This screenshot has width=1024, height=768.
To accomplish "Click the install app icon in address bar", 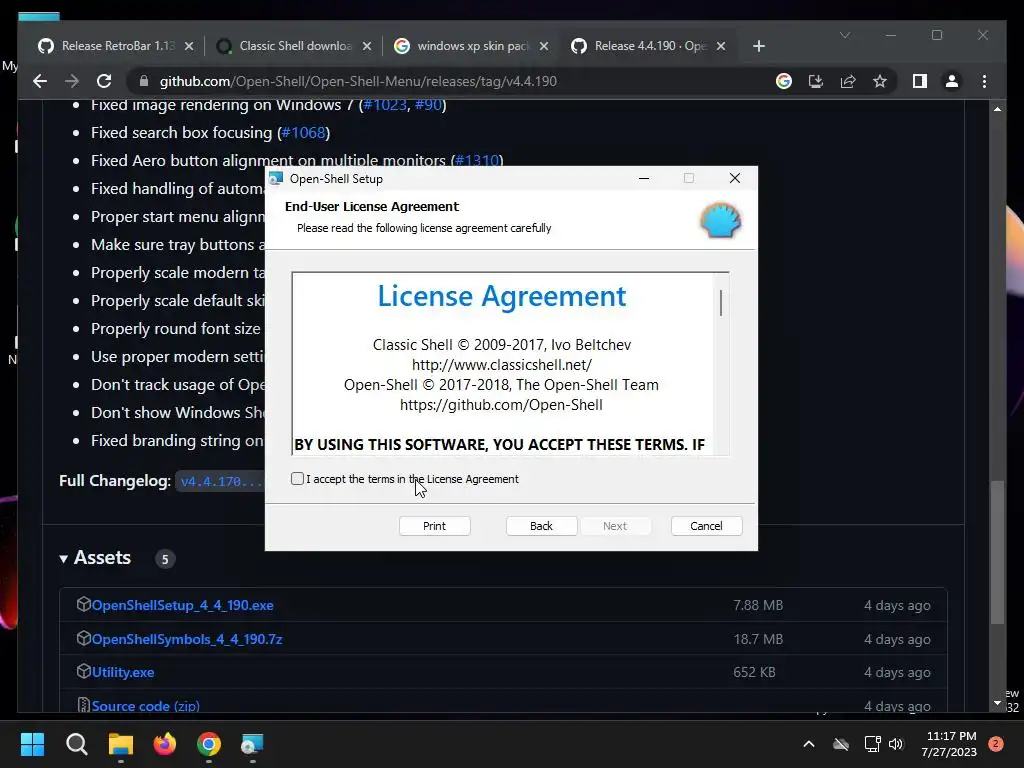I will click(816, 81).
